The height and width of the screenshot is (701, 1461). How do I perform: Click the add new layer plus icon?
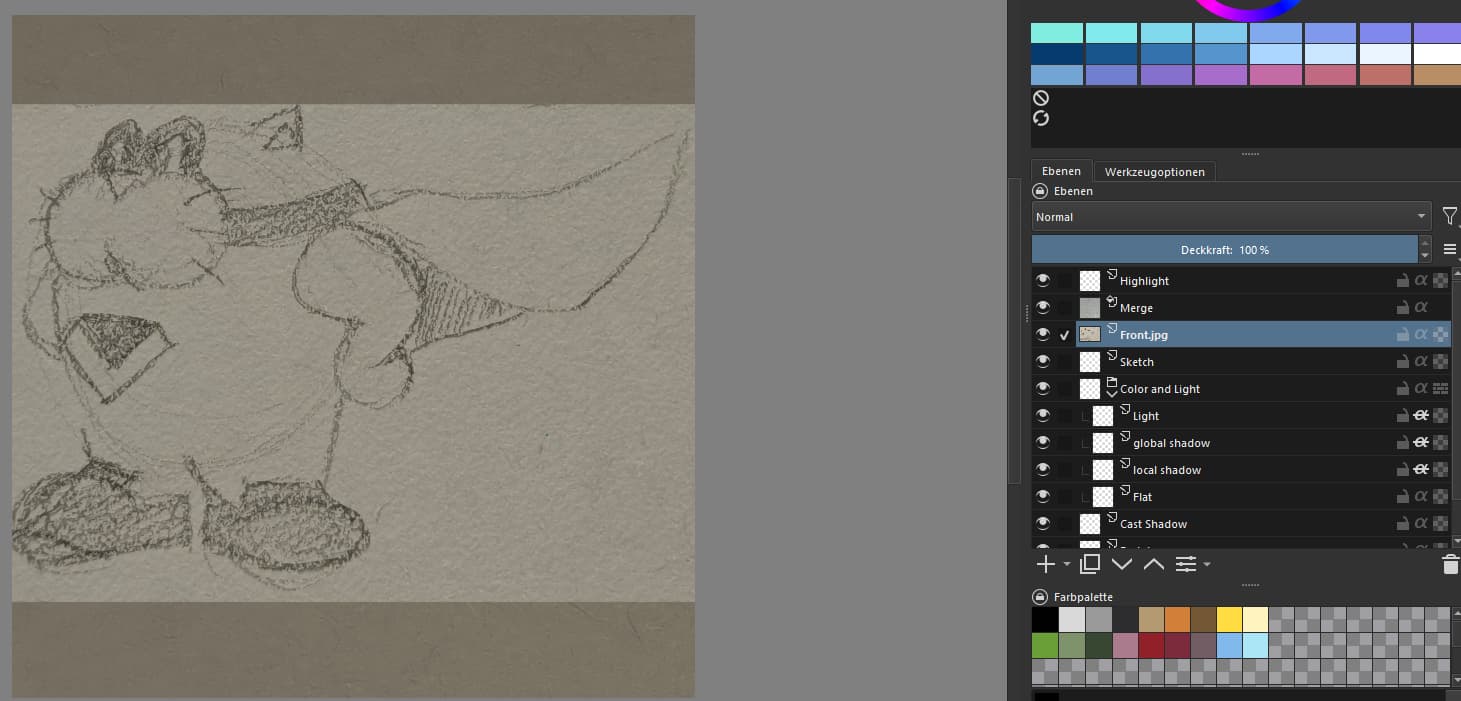coord(1045,564)
